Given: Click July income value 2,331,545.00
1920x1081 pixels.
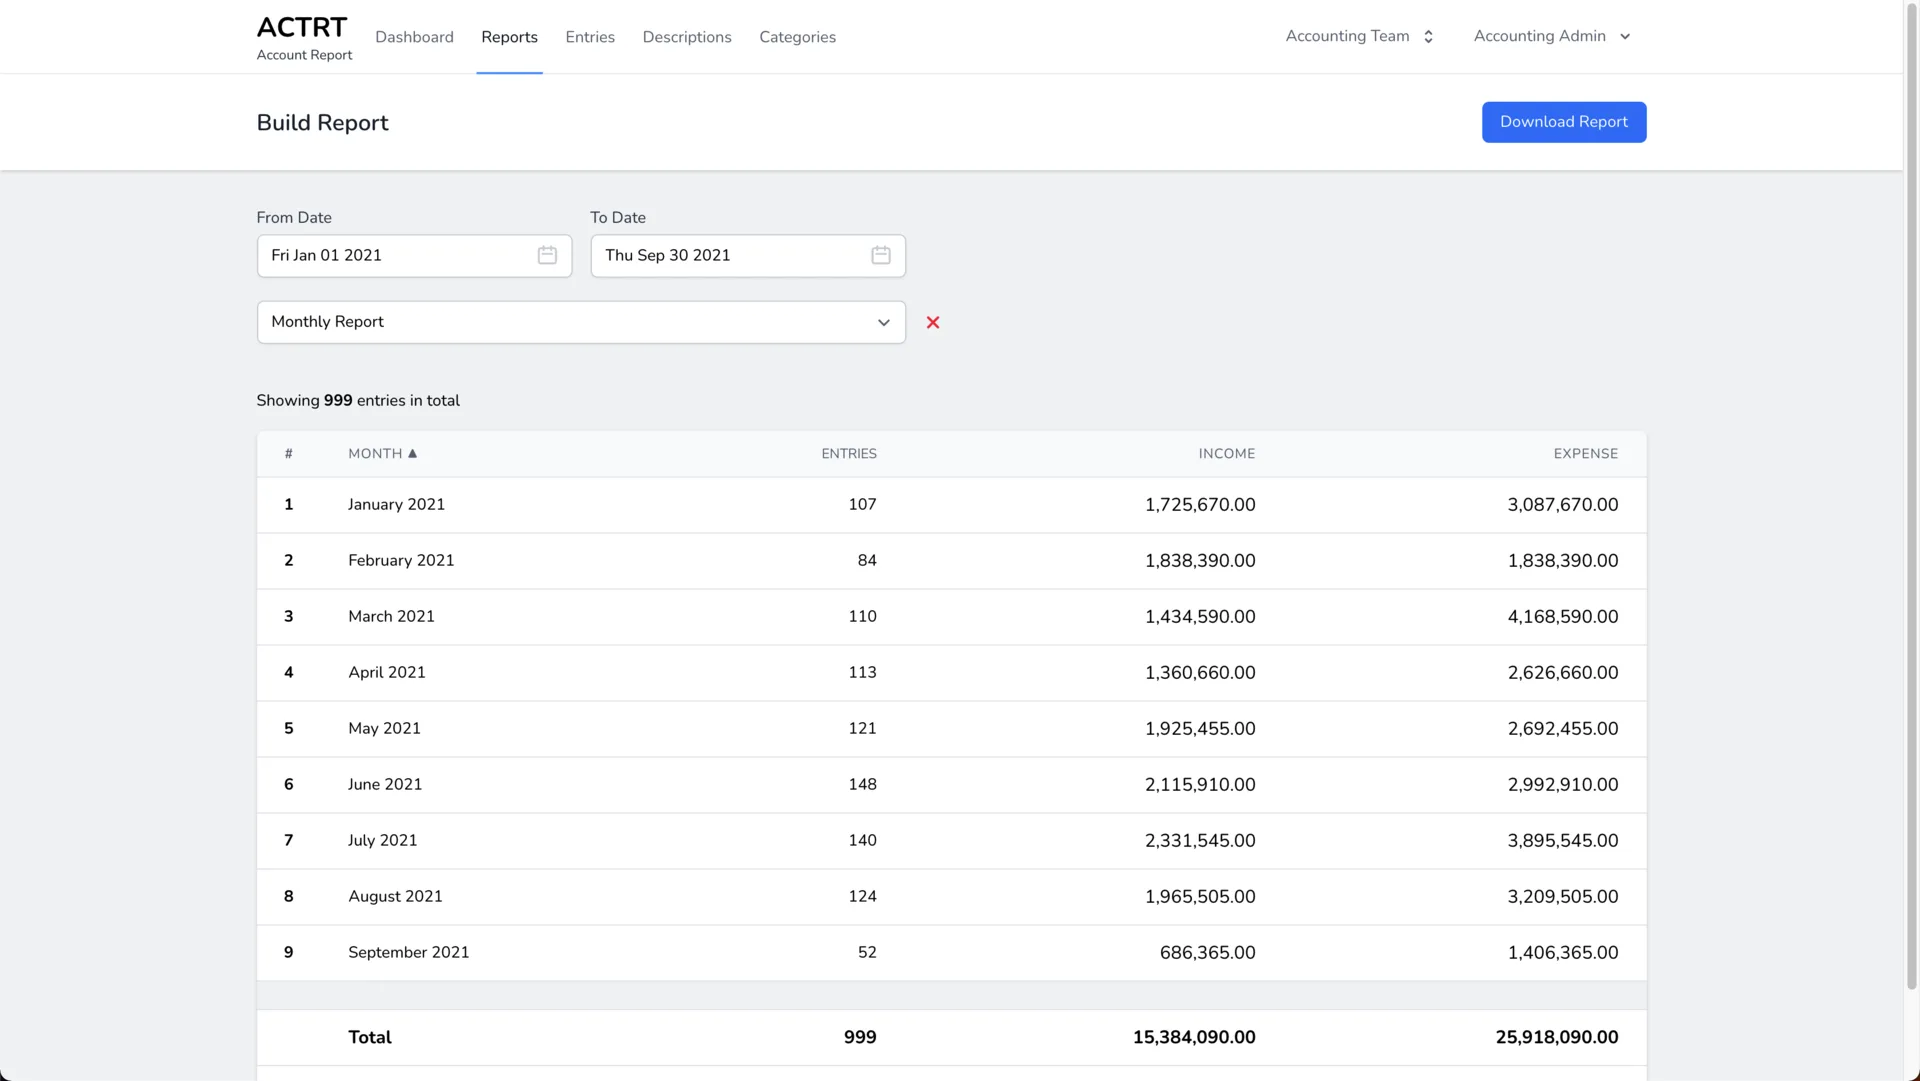Looking at the screenshot, I should coord(1200,841).
